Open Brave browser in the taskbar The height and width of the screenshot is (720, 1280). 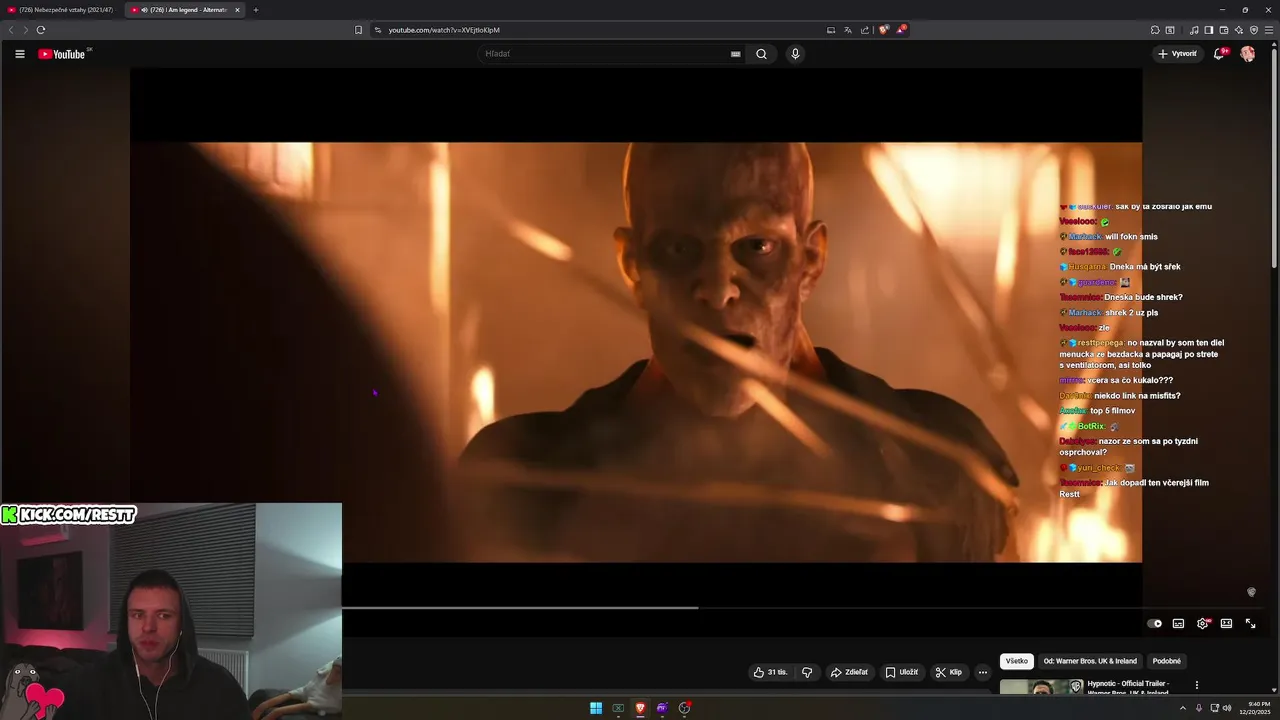(640, 708)
